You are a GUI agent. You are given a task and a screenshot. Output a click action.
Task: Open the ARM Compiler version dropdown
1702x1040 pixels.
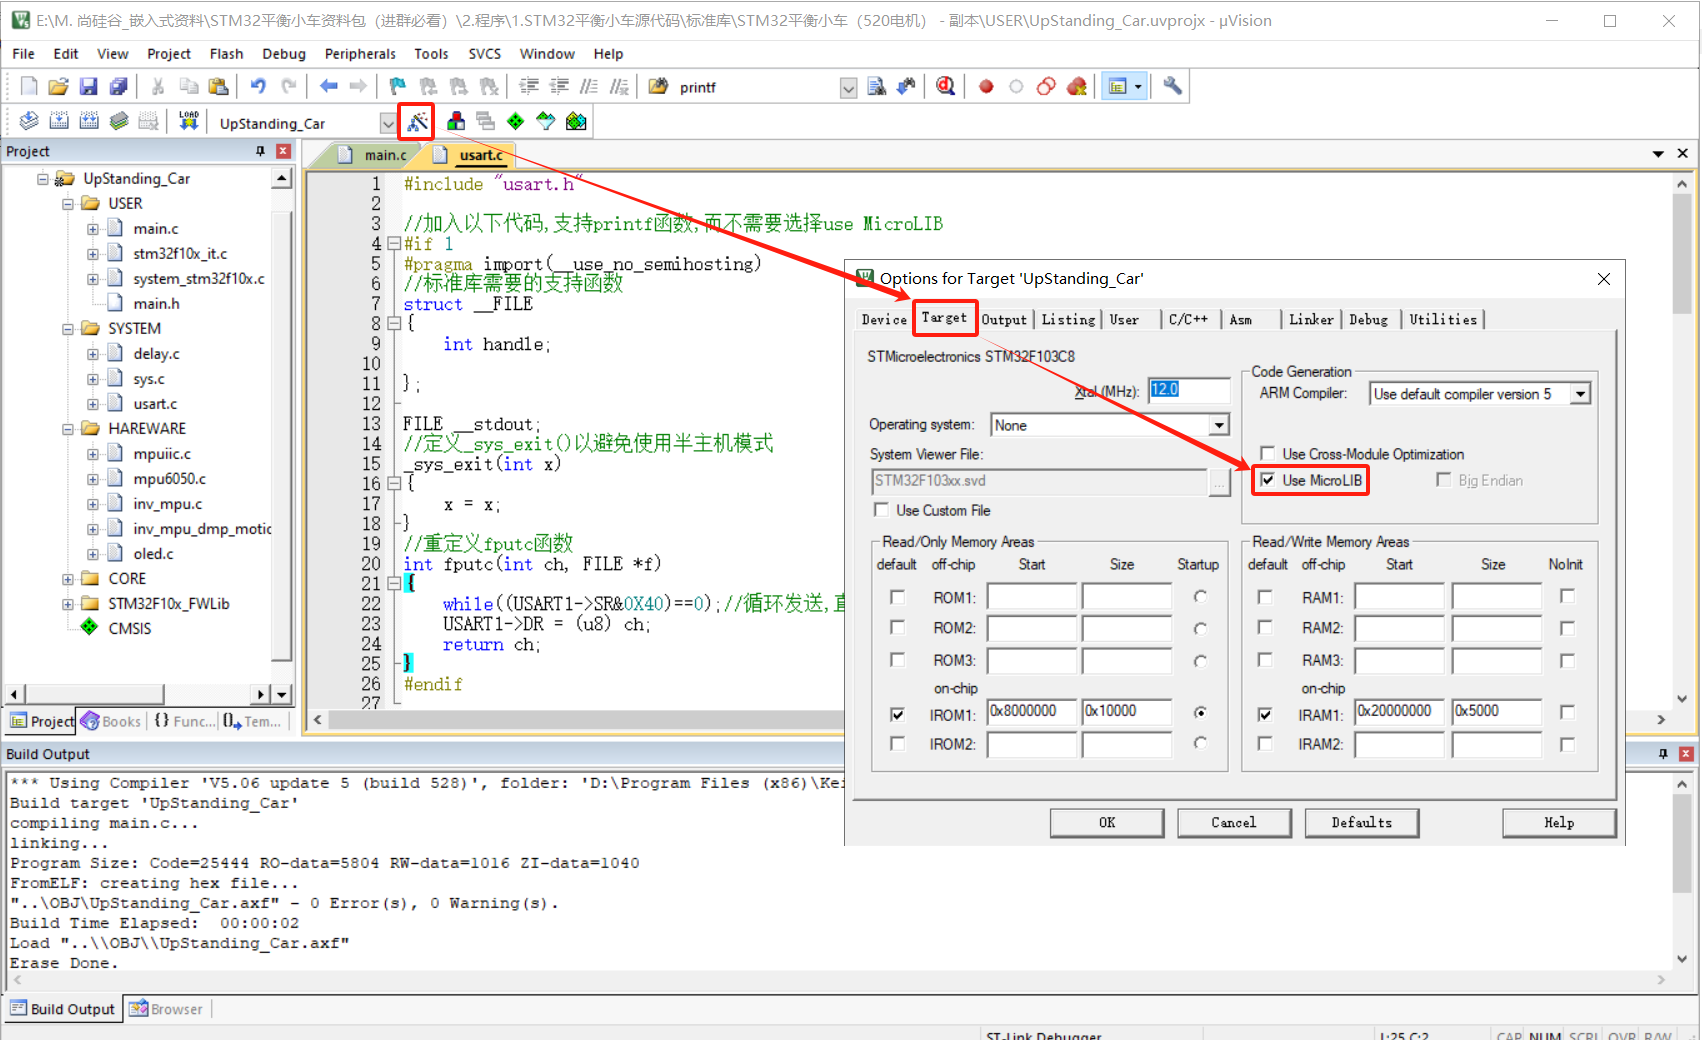[1580, 394]
